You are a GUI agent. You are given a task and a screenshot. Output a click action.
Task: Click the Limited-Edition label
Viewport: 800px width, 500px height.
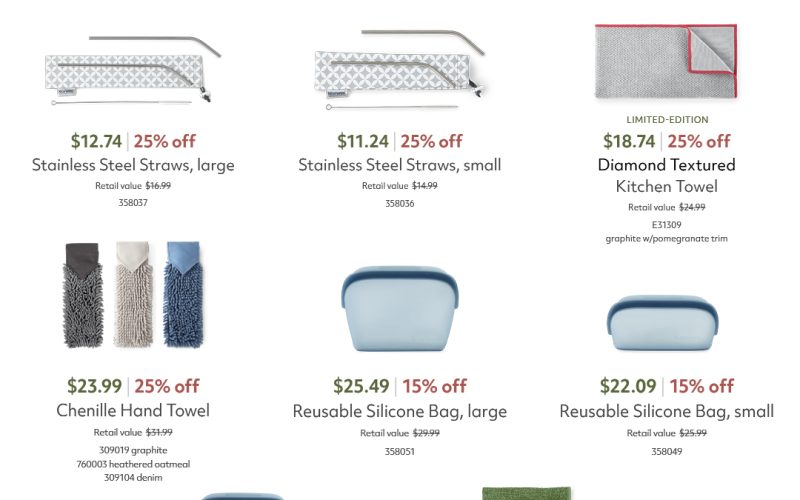[666, 120]
